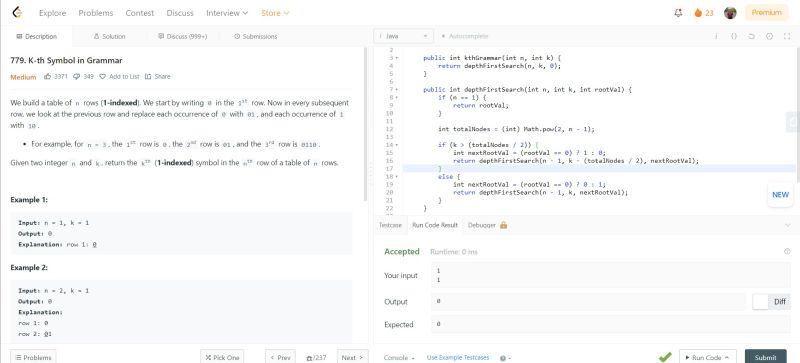Click Use Example Testcases link
Image resolution: width=800 pixels, height=363 pixels.
(x=458, y=357)
